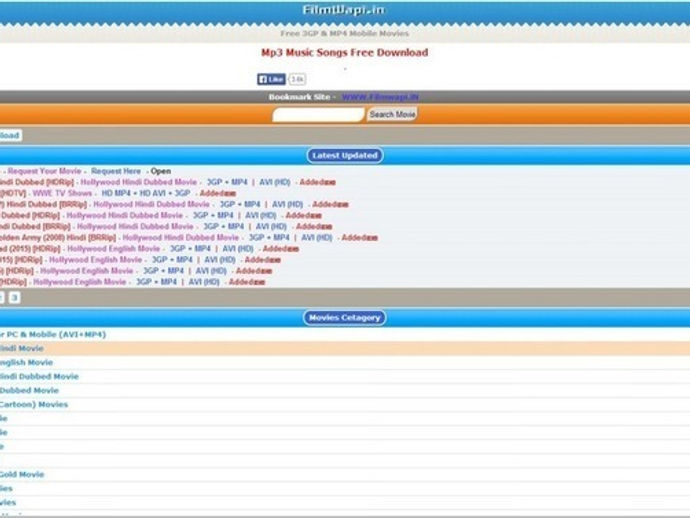690x518 pixels.
Task: Open the Mp3 Music Songs Free Download link
Action: click(345, 52)
